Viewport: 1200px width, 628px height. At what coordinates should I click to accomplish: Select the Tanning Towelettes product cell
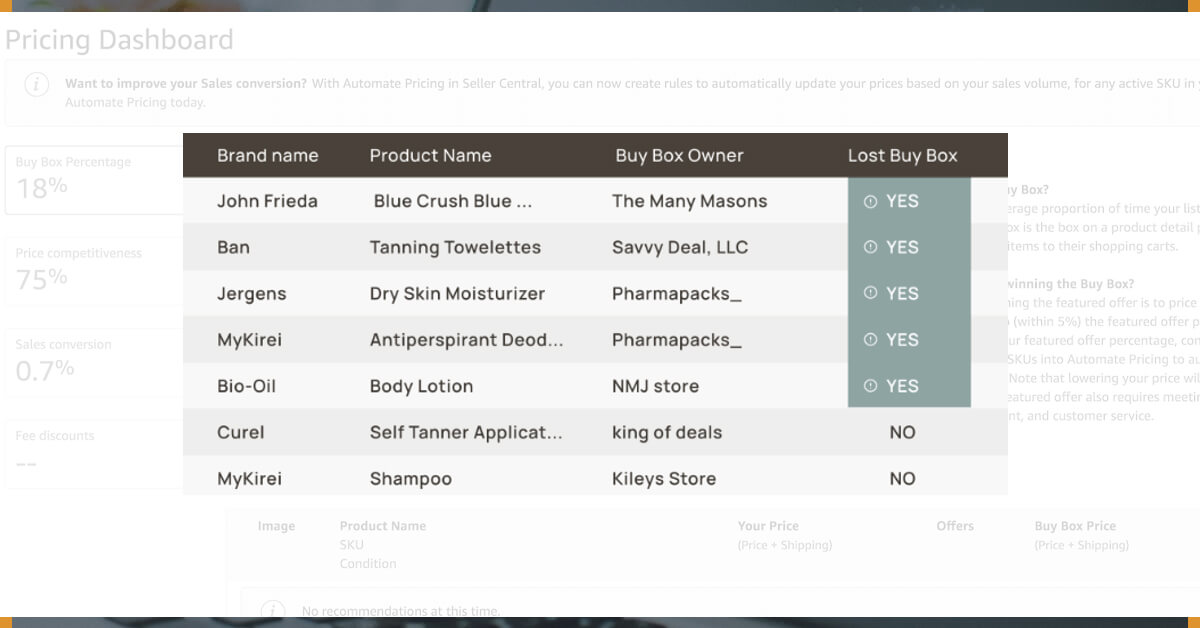tap(455, 247)
